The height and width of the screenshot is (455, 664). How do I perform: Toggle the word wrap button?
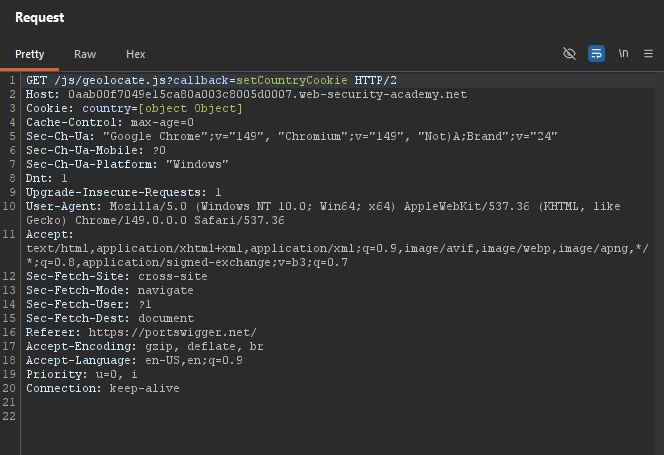click(596, 54)
